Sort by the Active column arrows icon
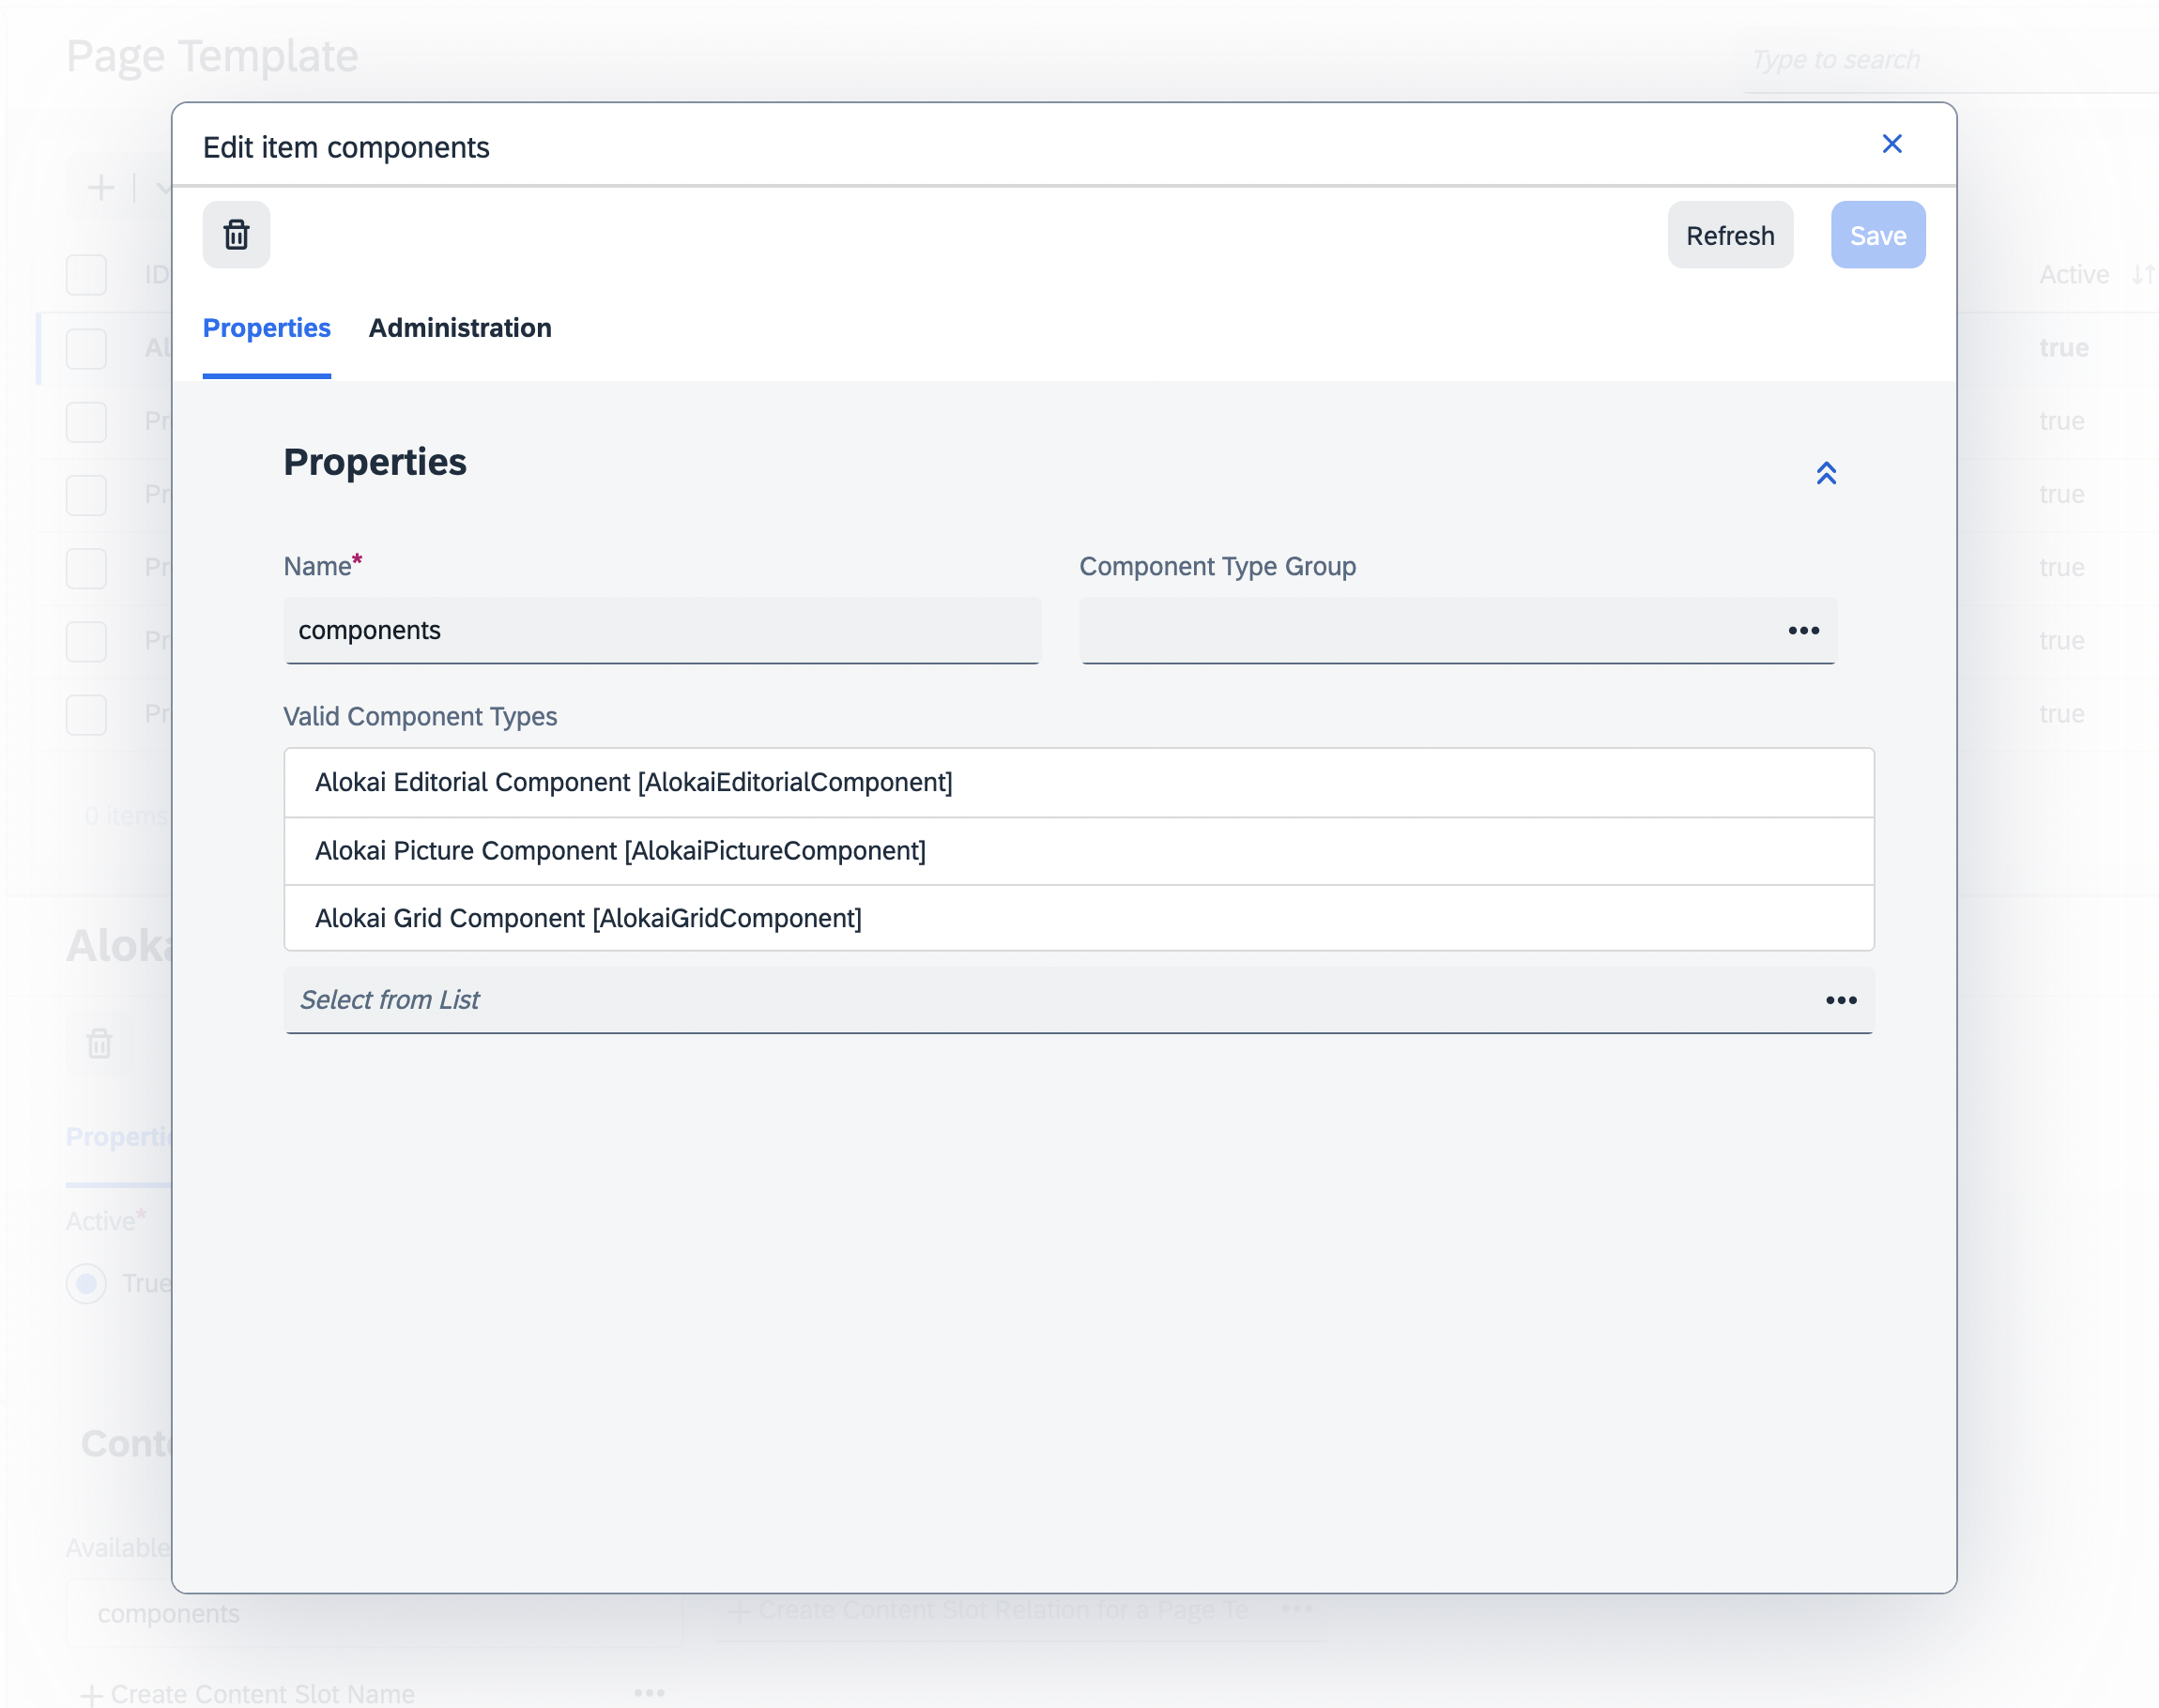 click(2142, 275)
